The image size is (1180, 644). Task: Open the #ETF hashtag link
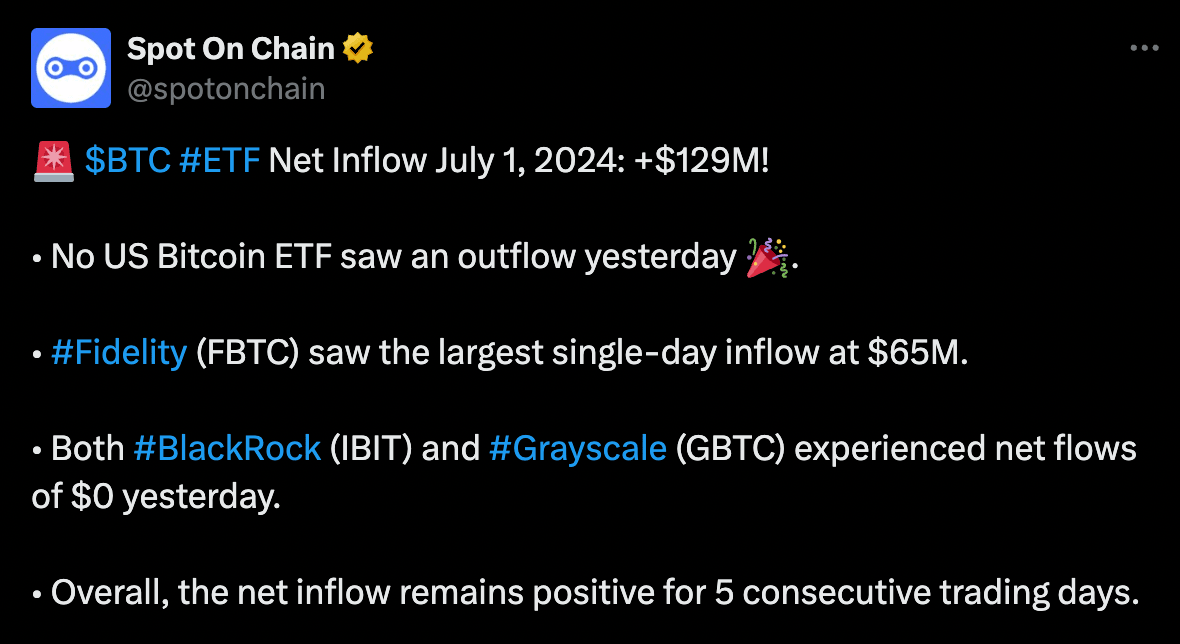220,159
